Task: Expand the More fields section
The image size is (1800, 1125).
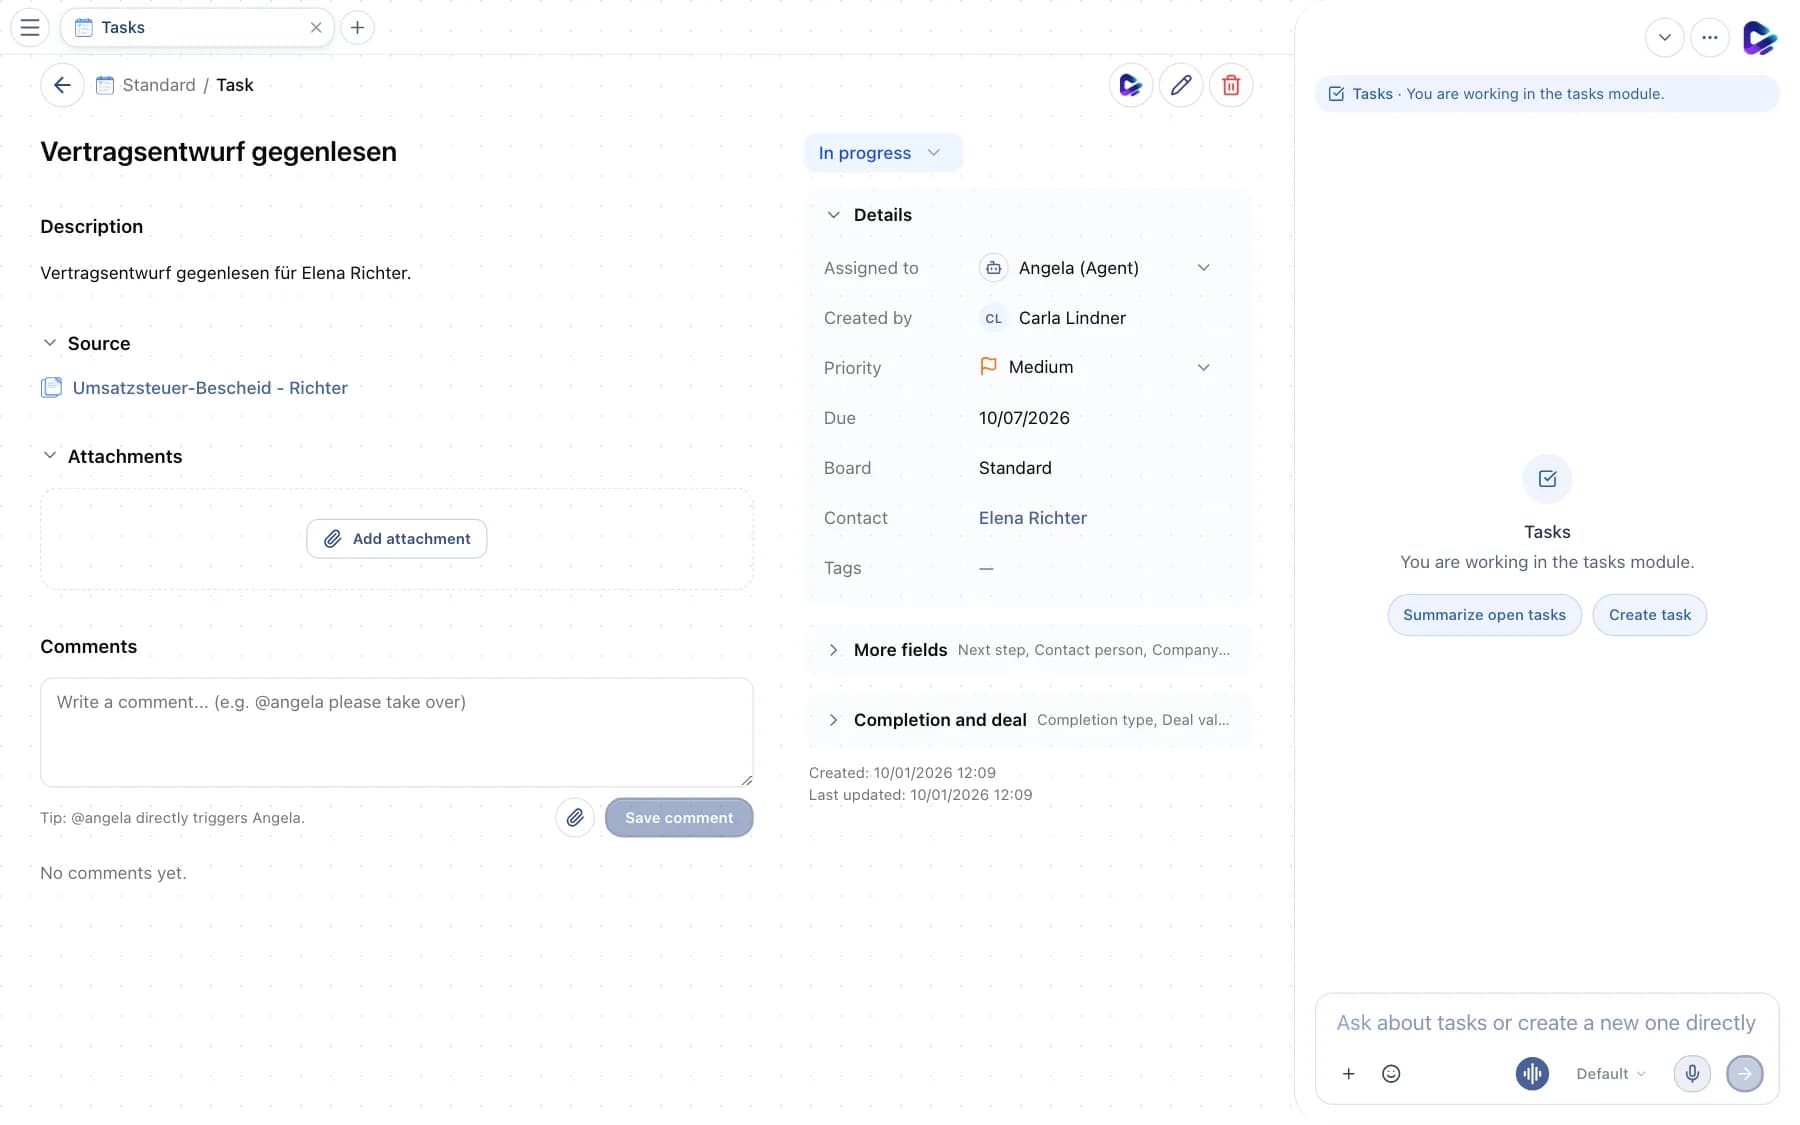Action: click(x=1028, y=650)
